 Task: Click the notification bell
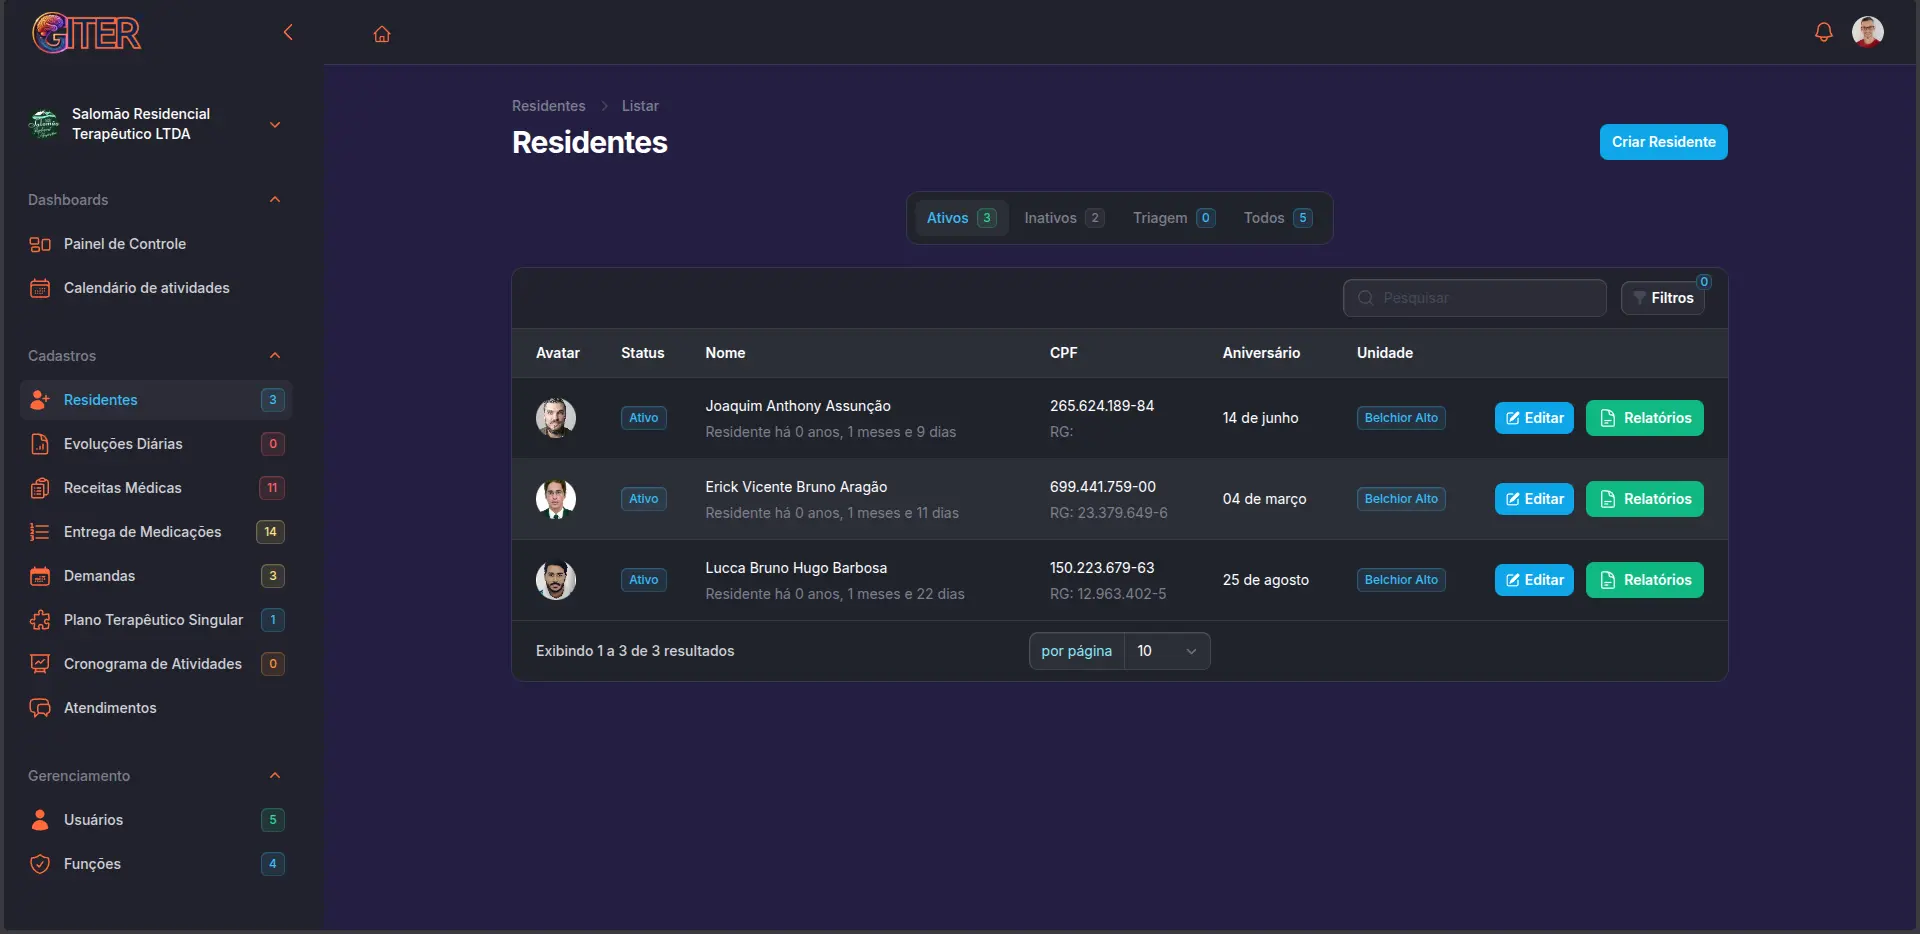(1822, 32)
